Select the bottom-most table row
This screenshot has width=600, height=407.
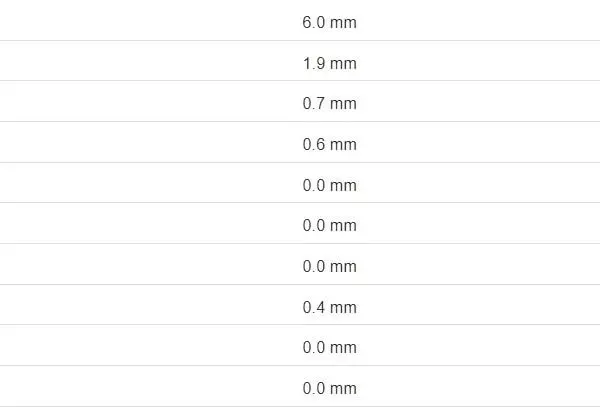(x=150, y=388)
